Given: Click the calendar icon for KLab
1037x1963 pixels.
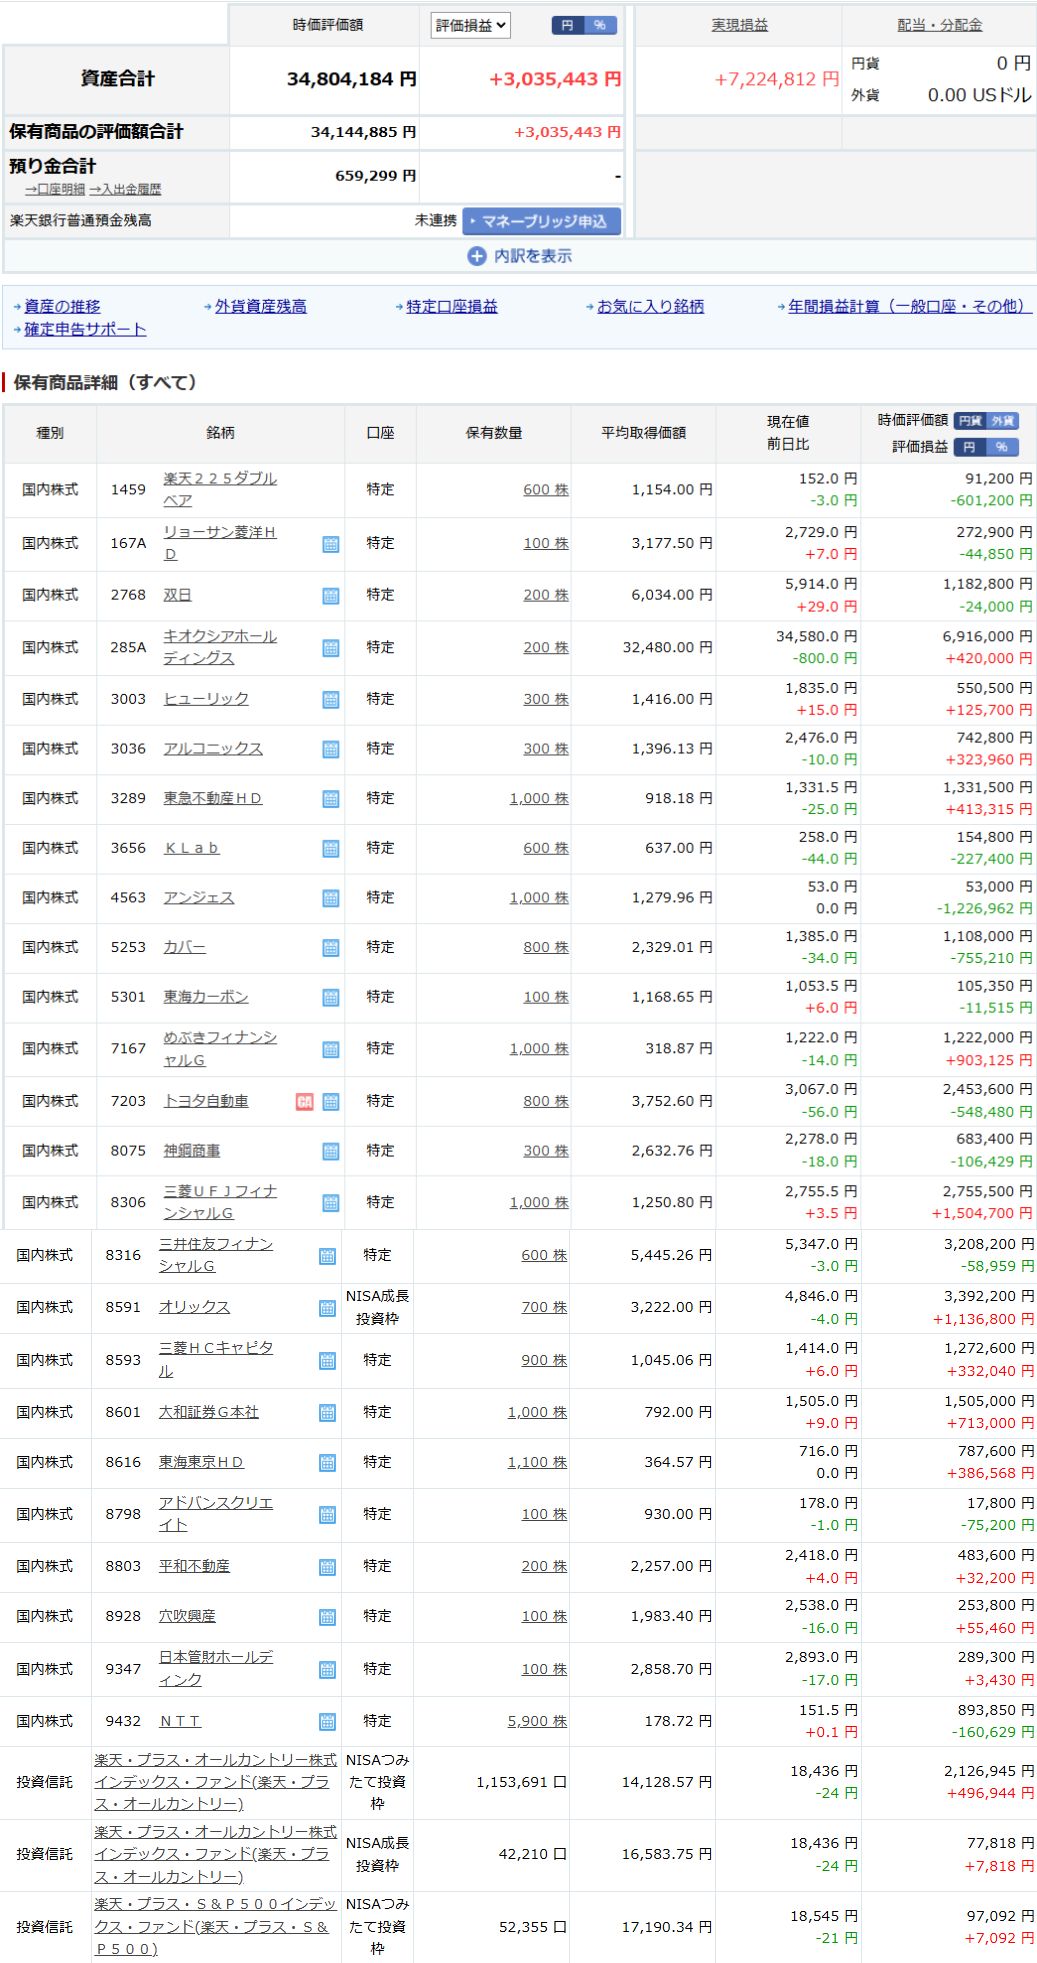Looking at the screenshot, I should (331, 849).
